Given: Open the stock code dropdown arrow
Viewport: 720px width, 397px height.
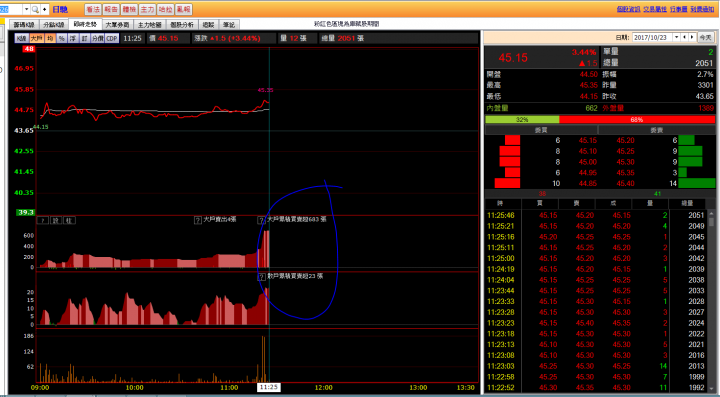Looking at the screenshot, I should point(26,9).
